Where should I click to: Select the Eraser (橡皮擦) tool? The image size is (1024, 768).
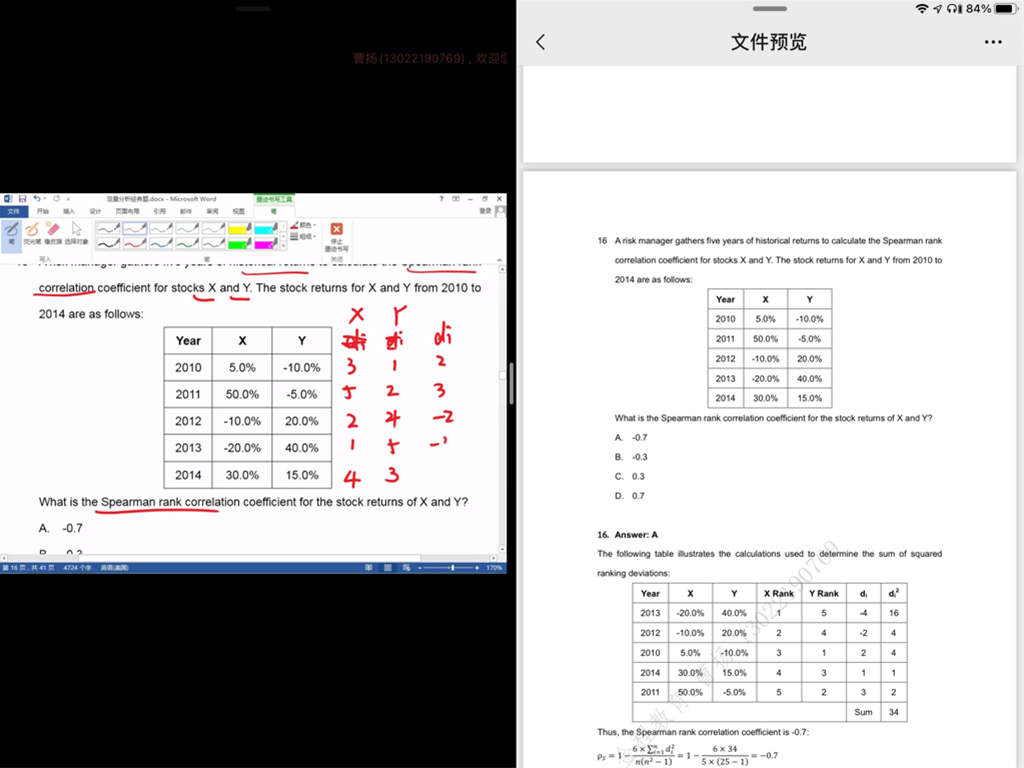tap(53, 233)
